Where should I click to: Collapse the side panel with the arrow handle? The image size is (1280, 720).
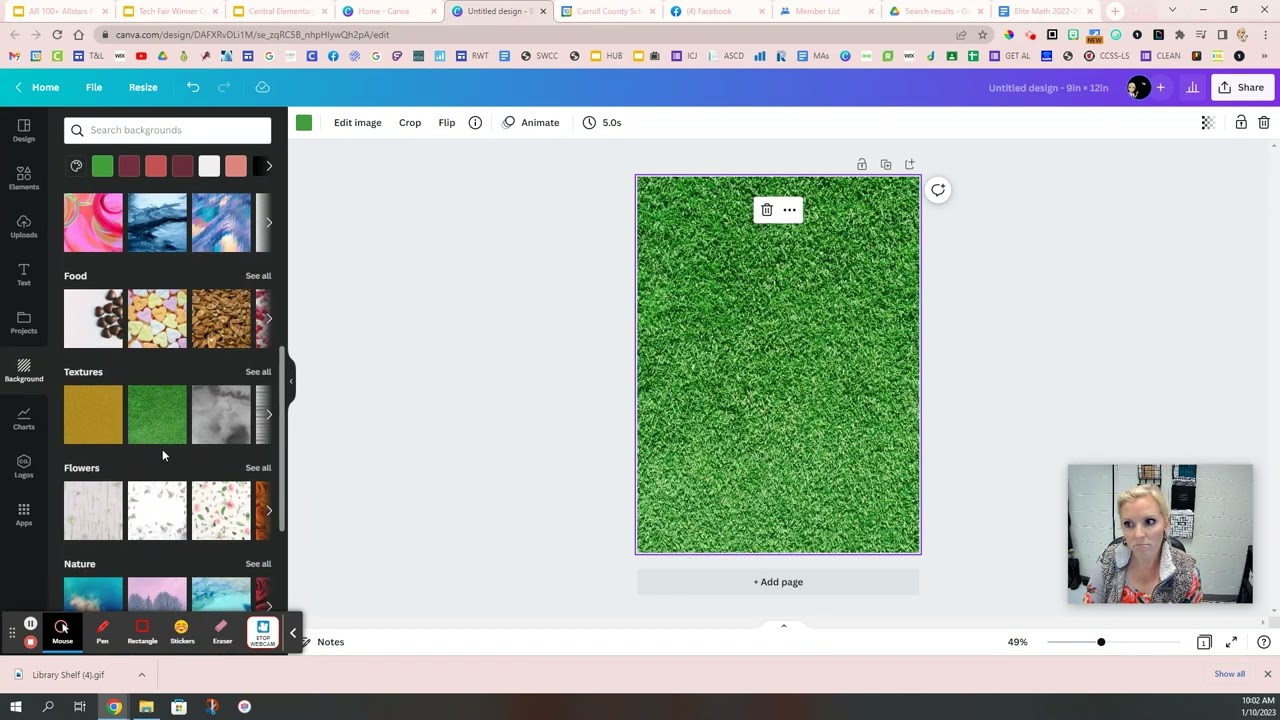click(291, 380)
